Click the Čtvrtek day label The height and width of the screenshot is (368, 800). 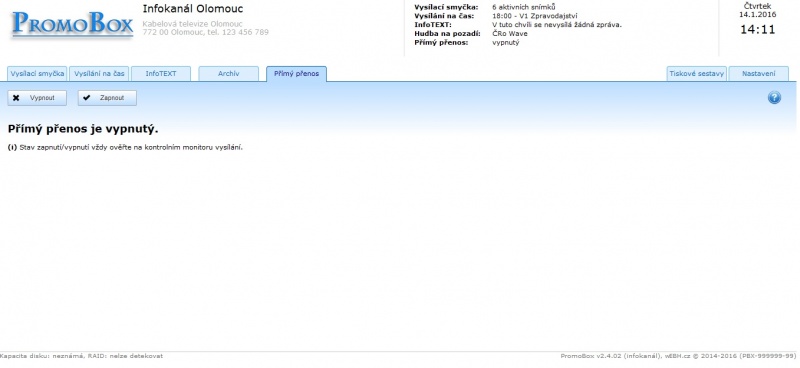click(x=758, y=7)
